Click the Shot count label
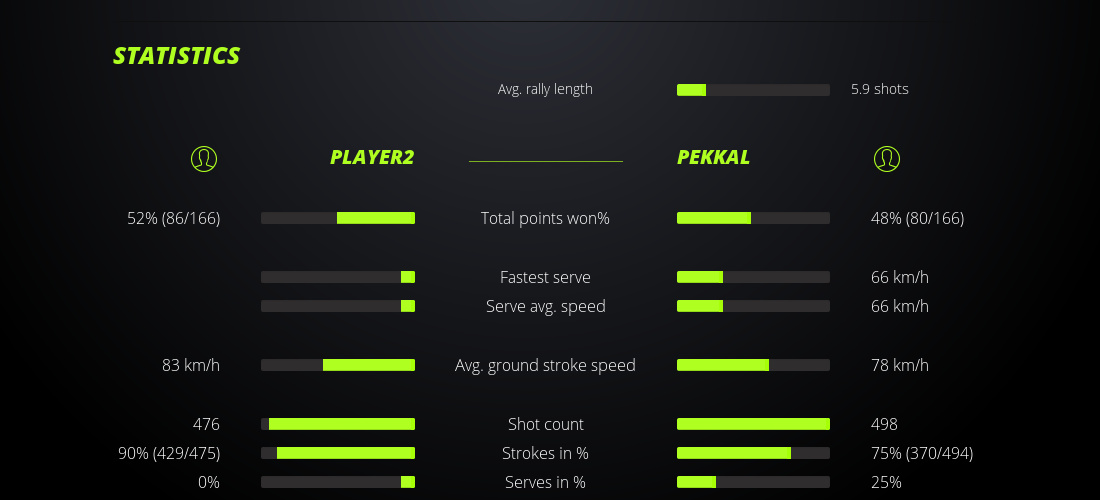The width and height of the screenshot is (1100, 500). [545, 424]
